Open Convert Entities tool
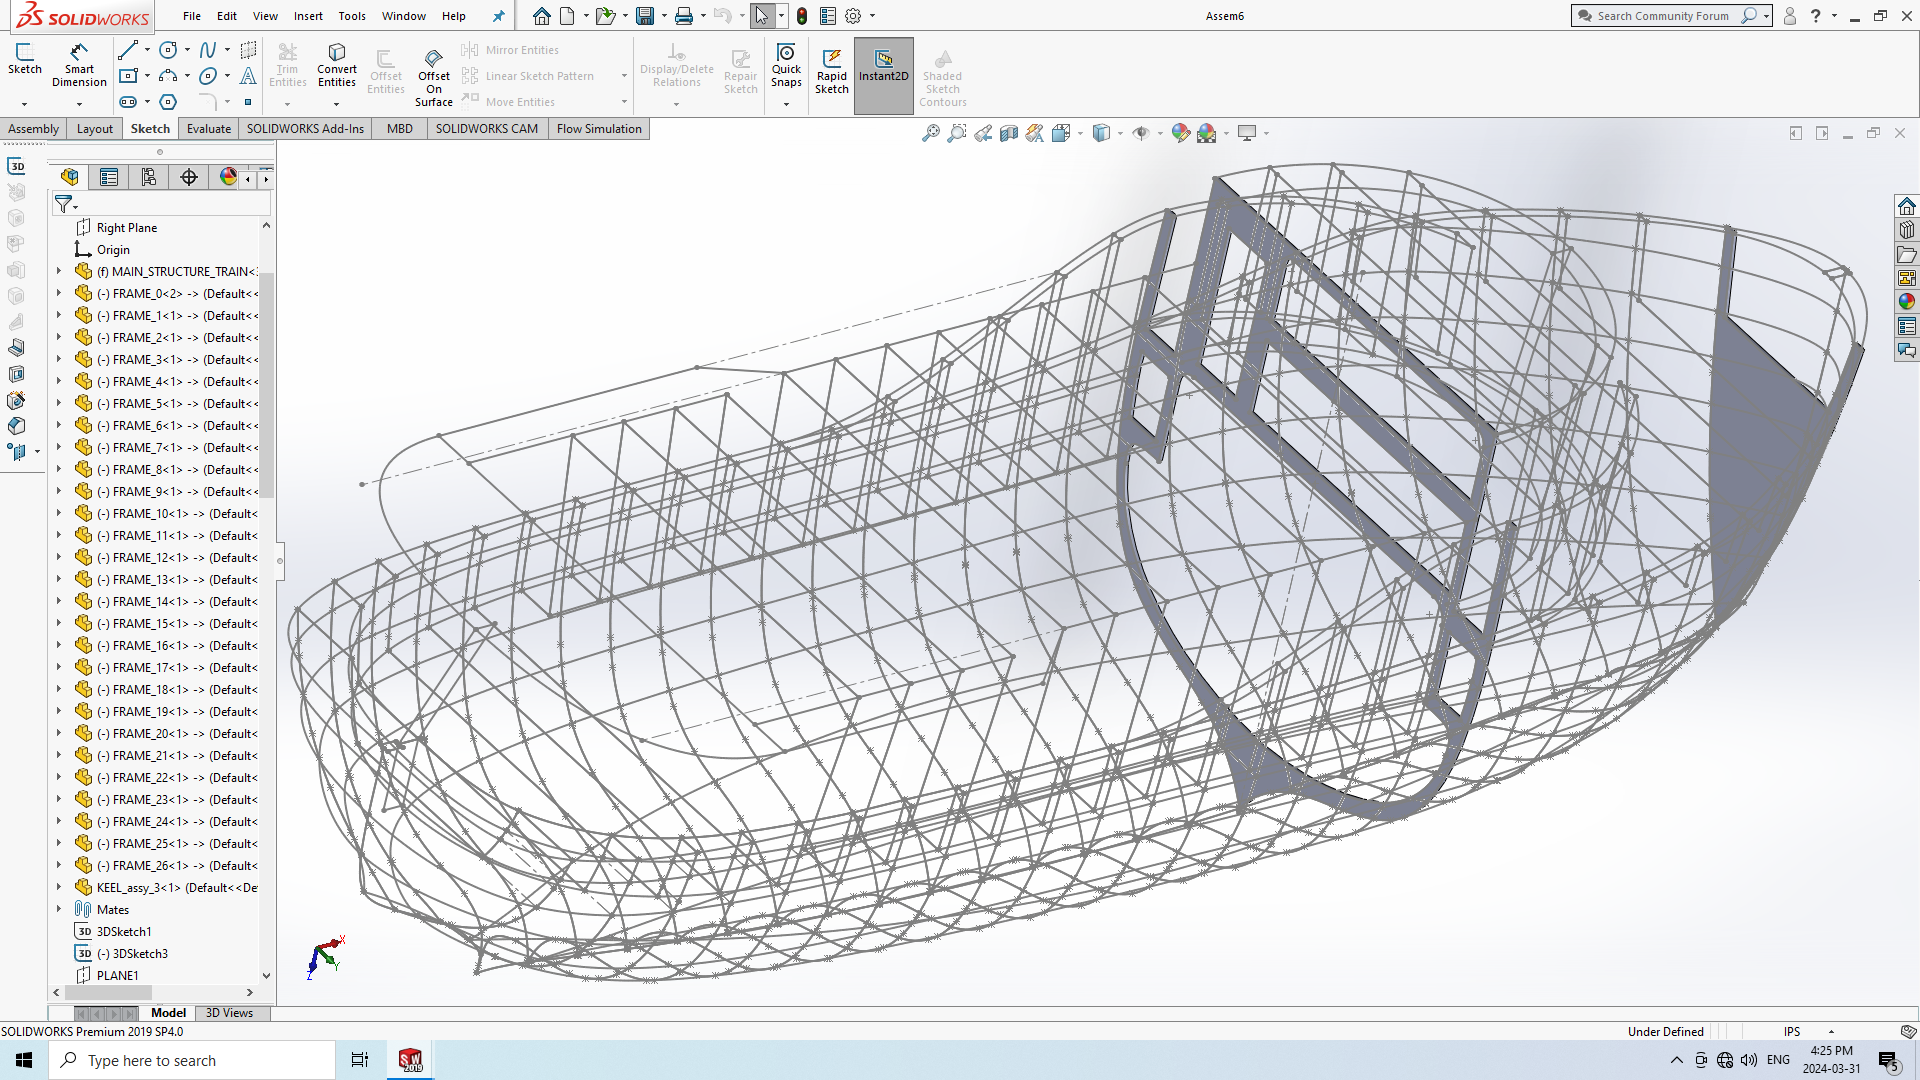This screenshot has height=1080, width=1920. pos(337,66)
